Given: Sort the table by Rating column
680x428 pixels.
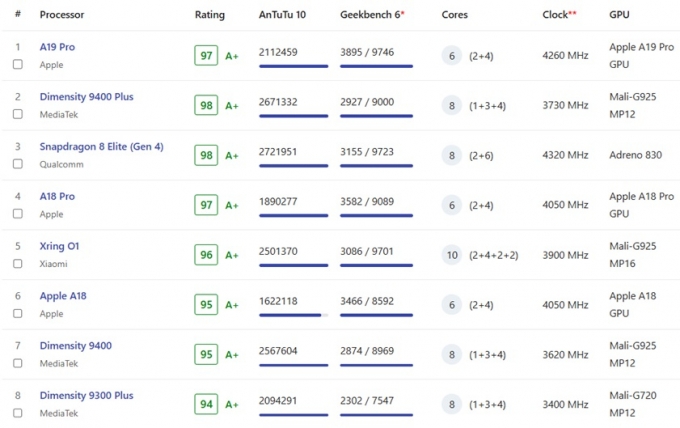Looking at the screenshot, I should click(x=210, y=15).
